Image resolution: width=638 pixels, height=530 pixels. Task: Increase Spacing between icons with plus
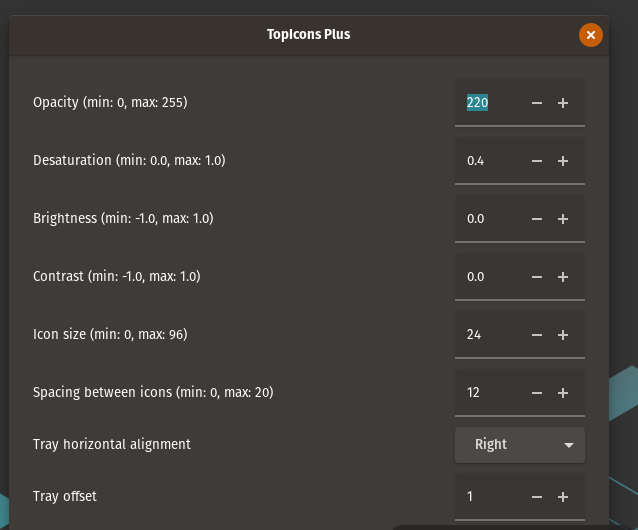[563, 393]
